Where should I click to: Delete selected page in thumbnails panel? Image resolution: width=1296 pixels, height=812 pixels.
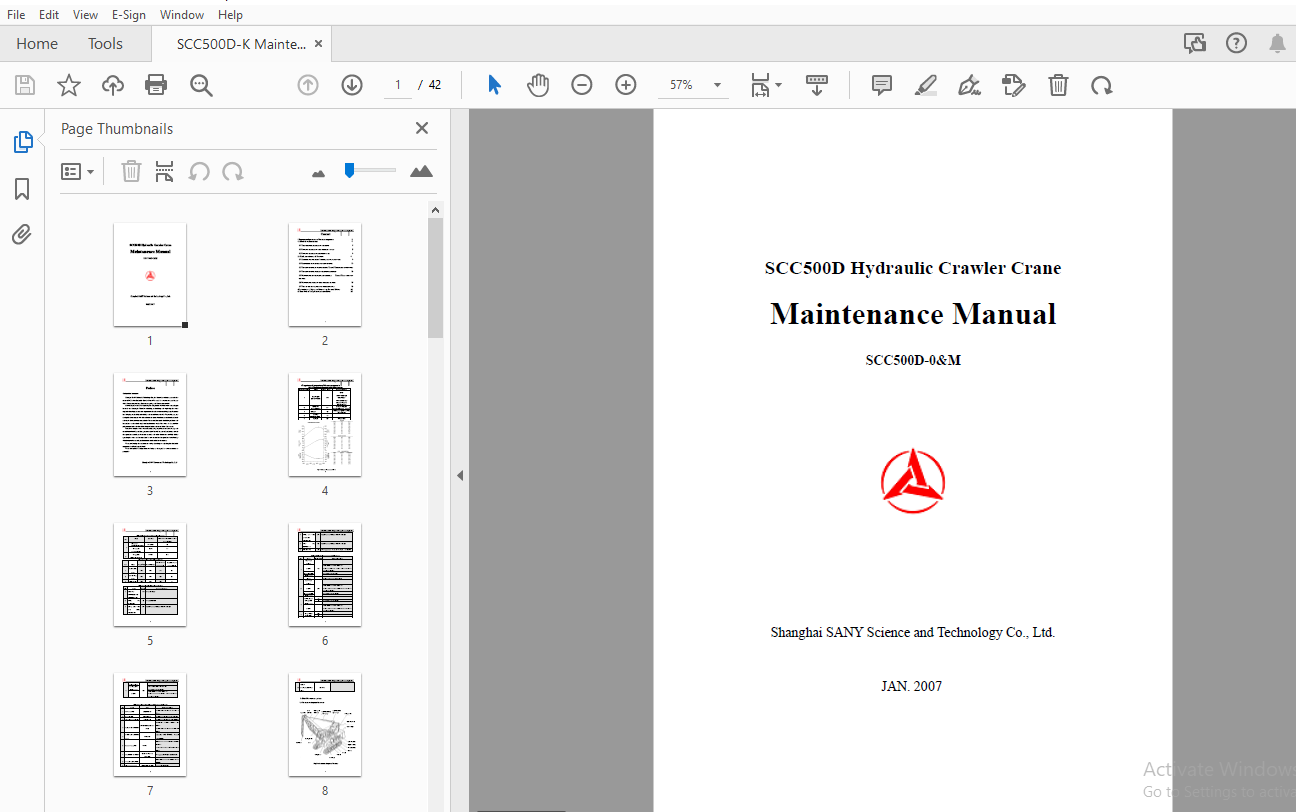coord(131,172)
